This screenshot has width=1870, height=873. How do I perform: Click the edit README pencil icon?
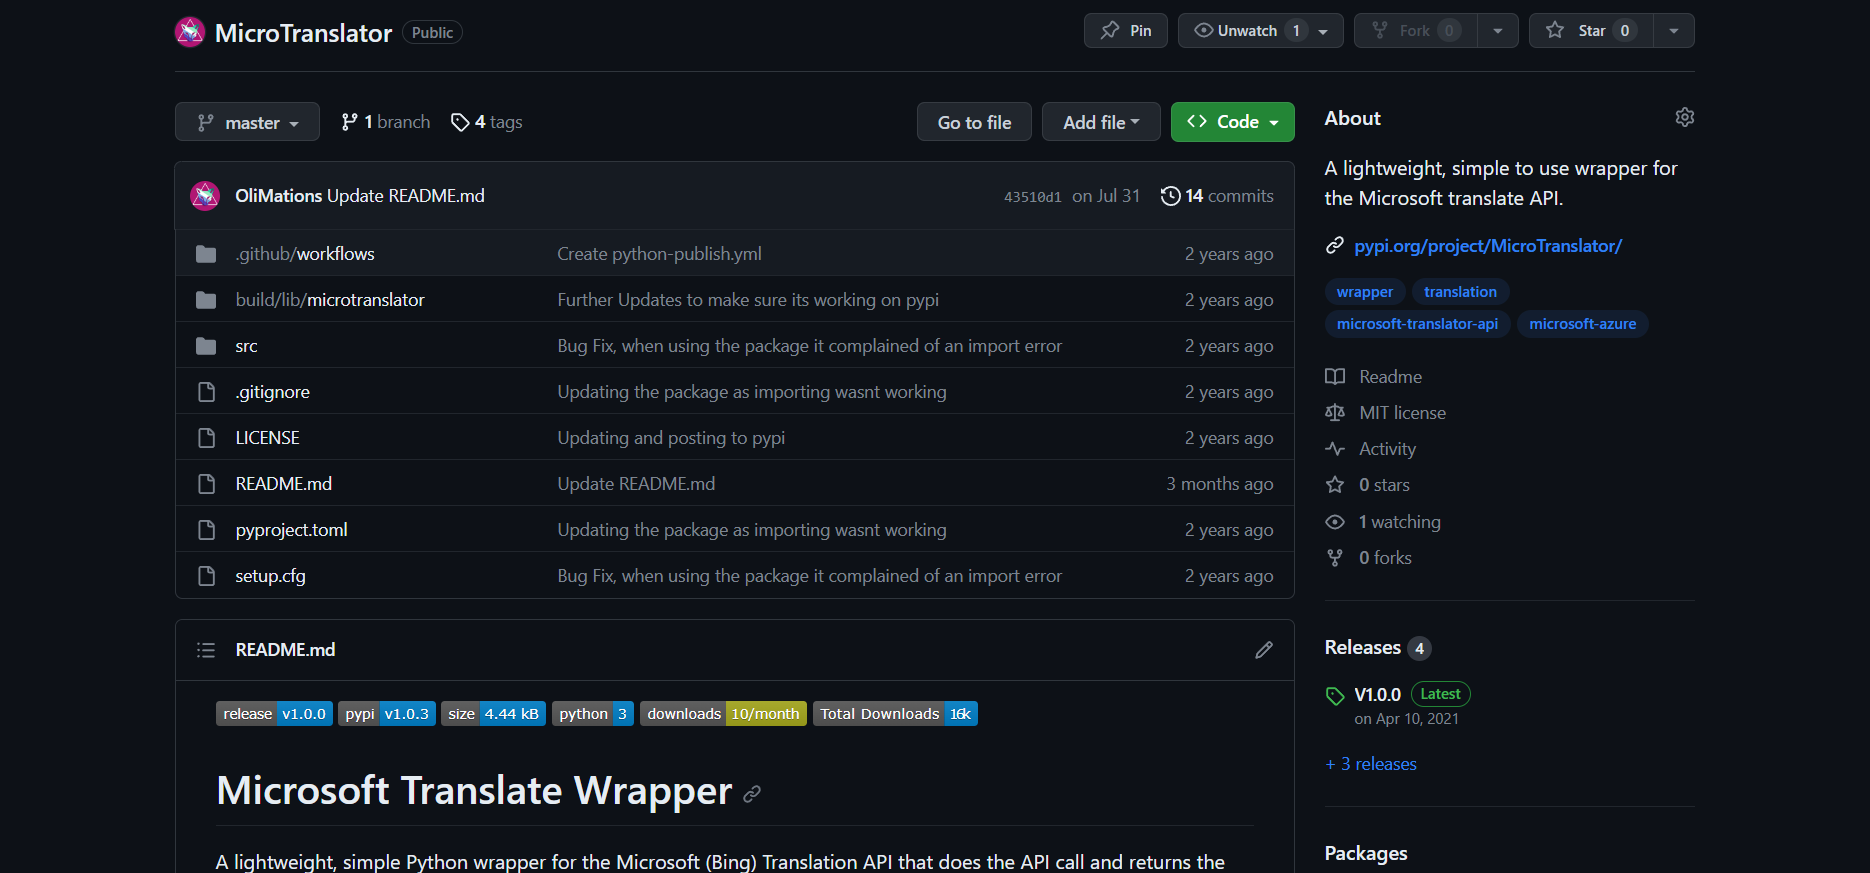[1264, 650]
